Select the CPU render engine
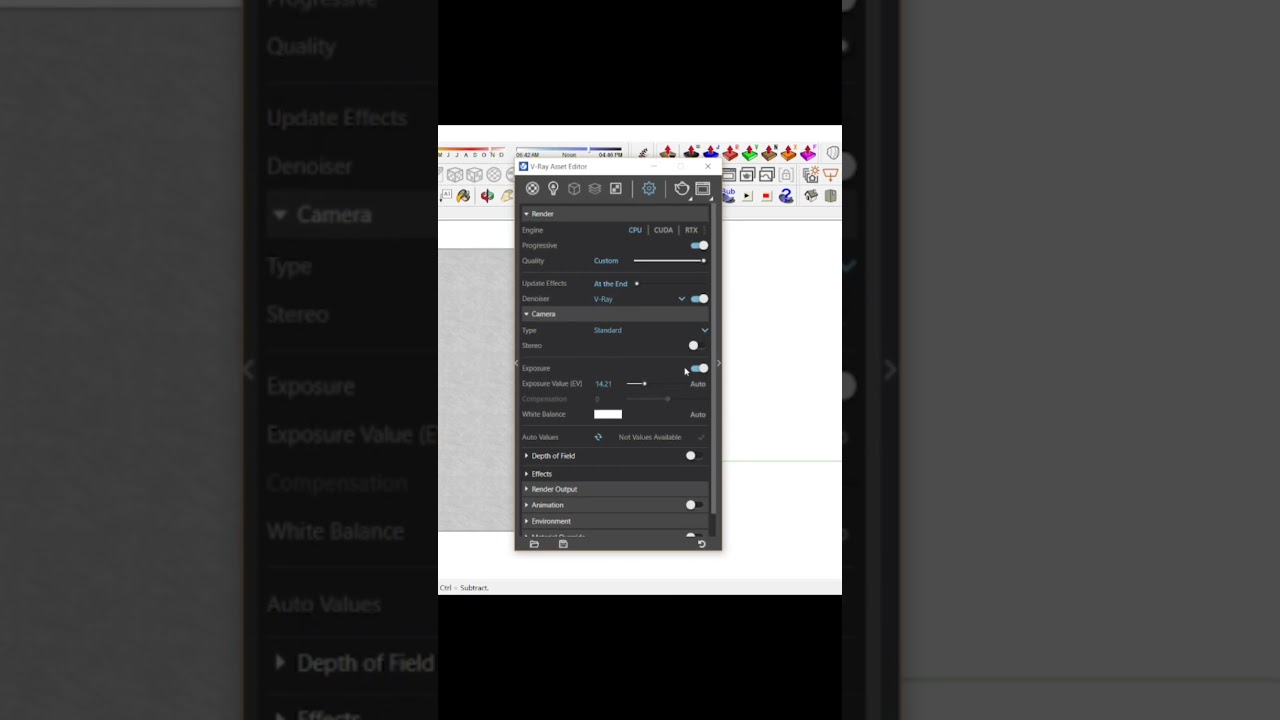1280x720 pixels. (635, 230)
